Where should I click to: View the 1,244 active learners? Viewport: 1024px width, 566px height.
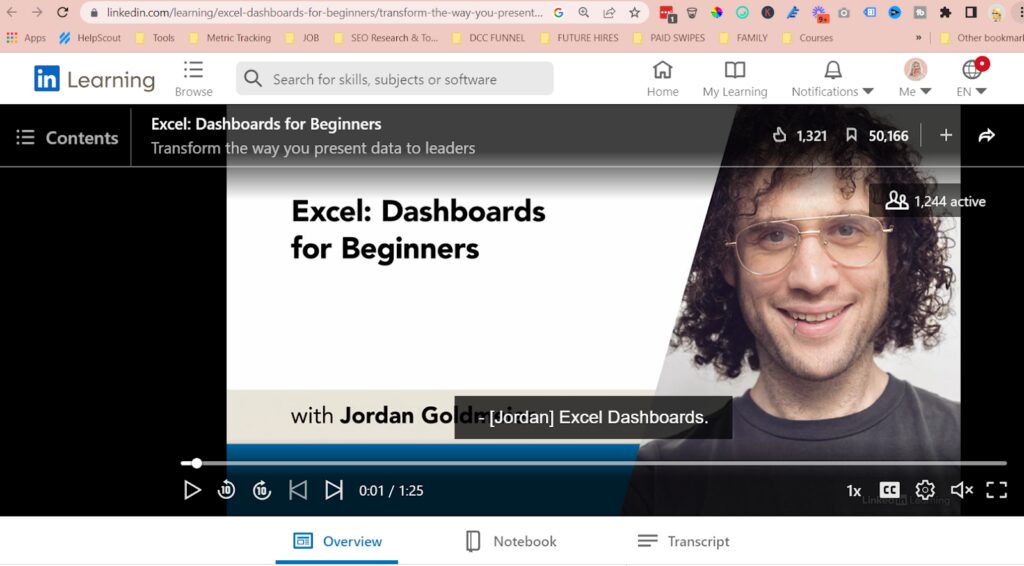coord(935,201)
